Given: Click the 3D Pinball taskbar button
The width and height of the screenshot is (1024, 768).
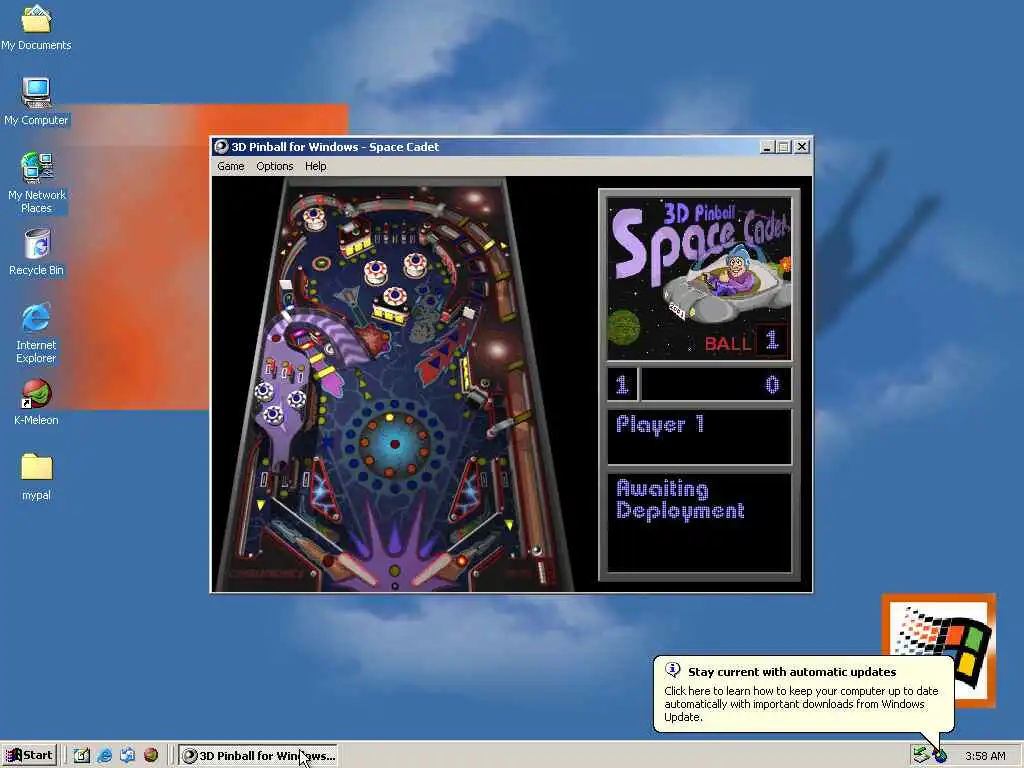Looking at the screenshot, I should [x=258, y=756].
